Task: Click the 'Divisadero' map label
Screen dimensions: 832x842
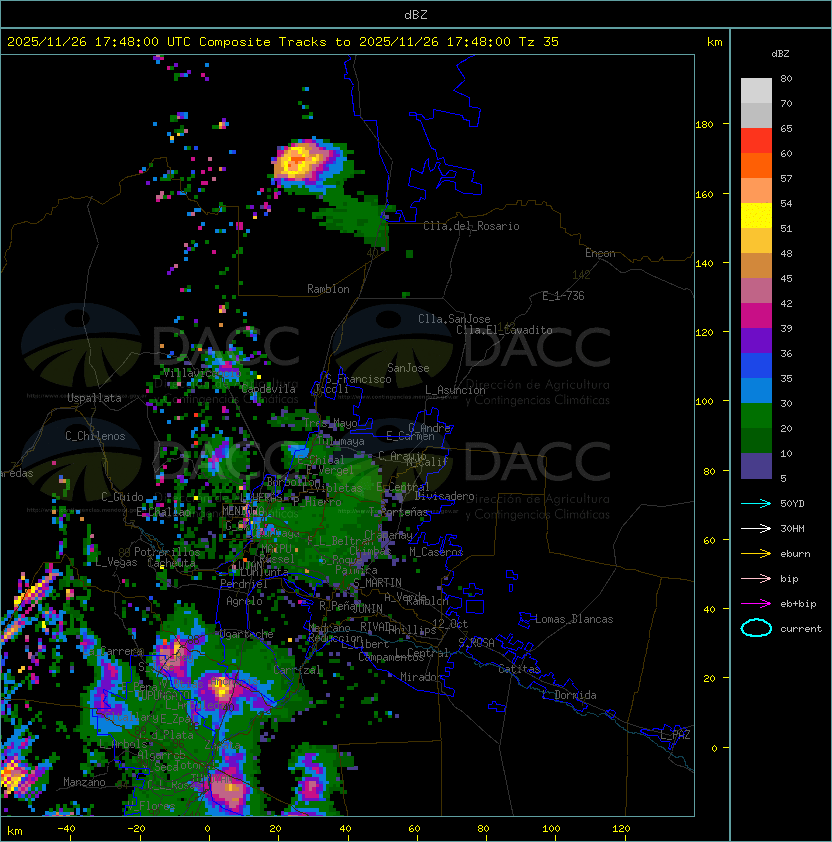Action: [444, 496]
